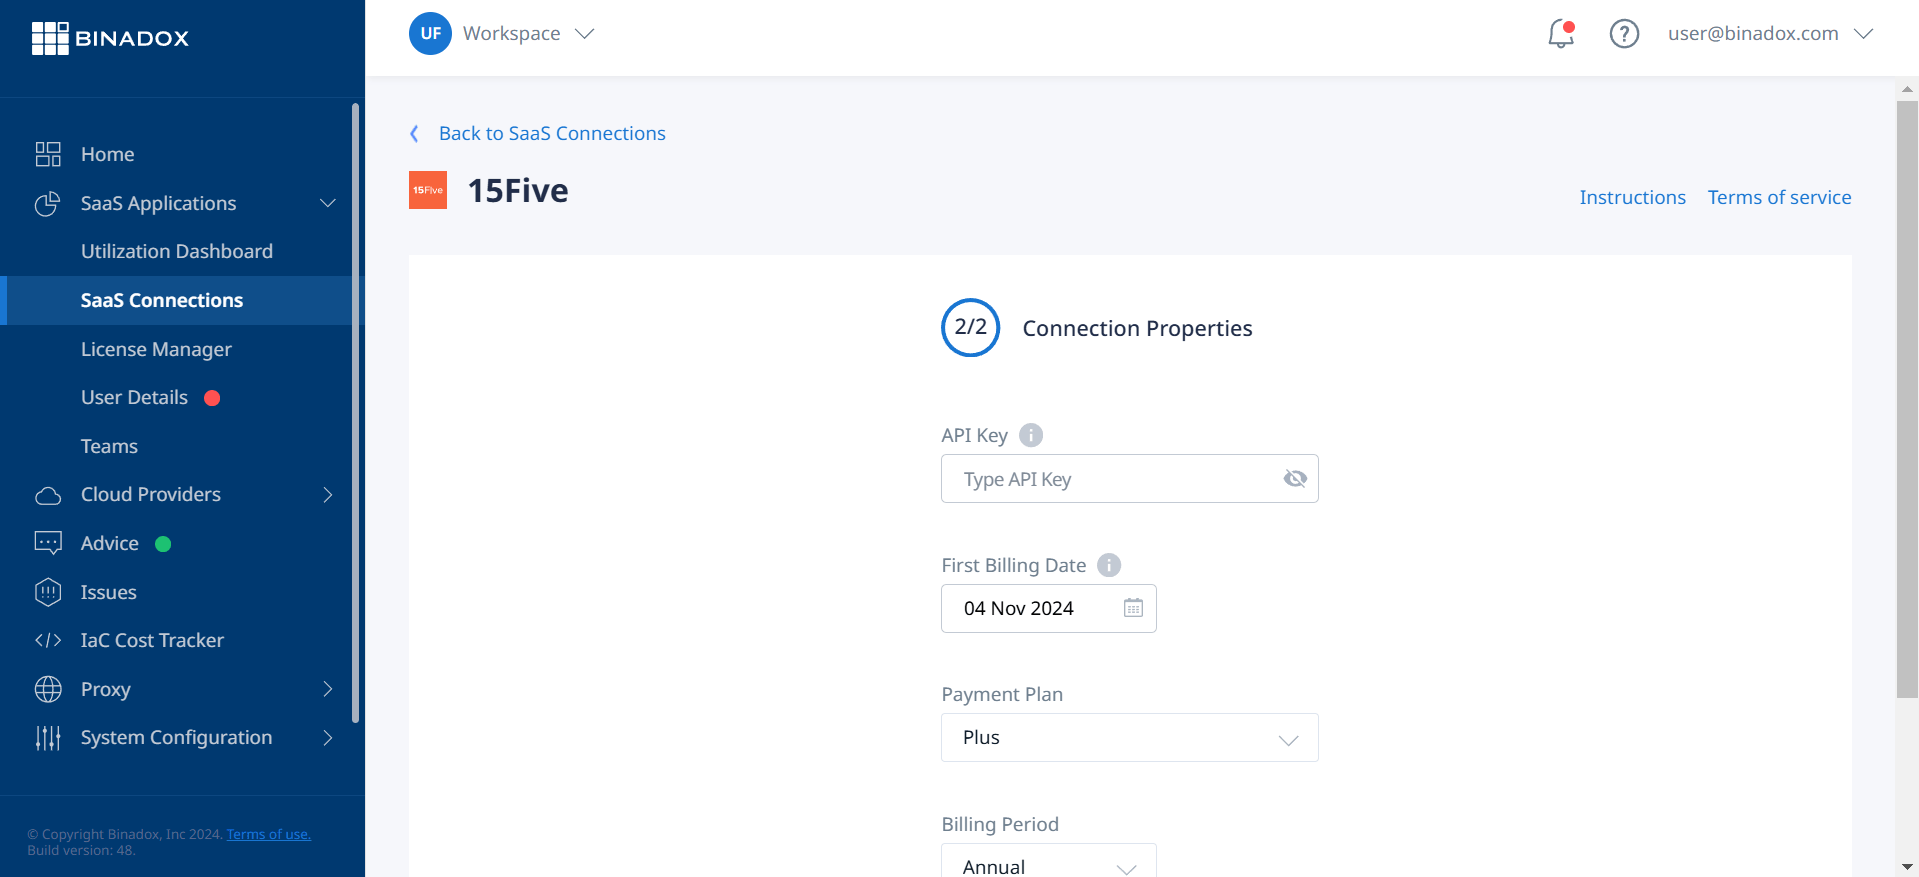The width and height of the screenshot is (1919, 877).
Task: Click the Billing Period label
Action: pos(1000,824)
